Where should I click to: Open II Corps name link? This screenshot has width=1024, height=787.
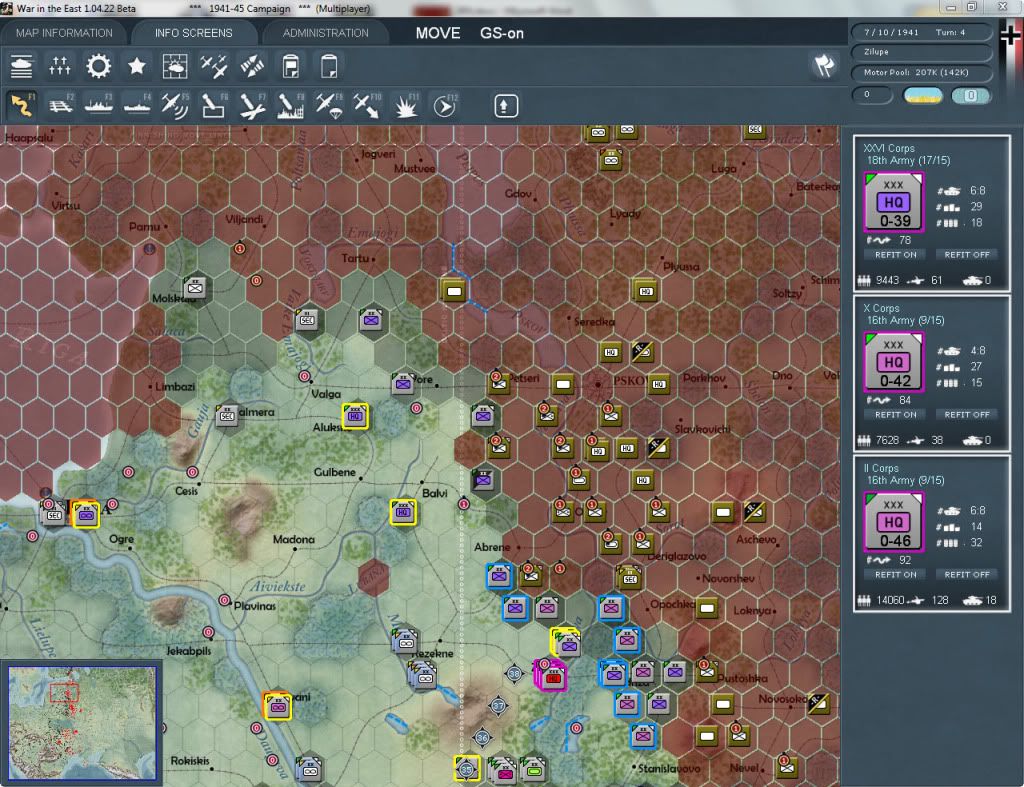tap(880, 468)
